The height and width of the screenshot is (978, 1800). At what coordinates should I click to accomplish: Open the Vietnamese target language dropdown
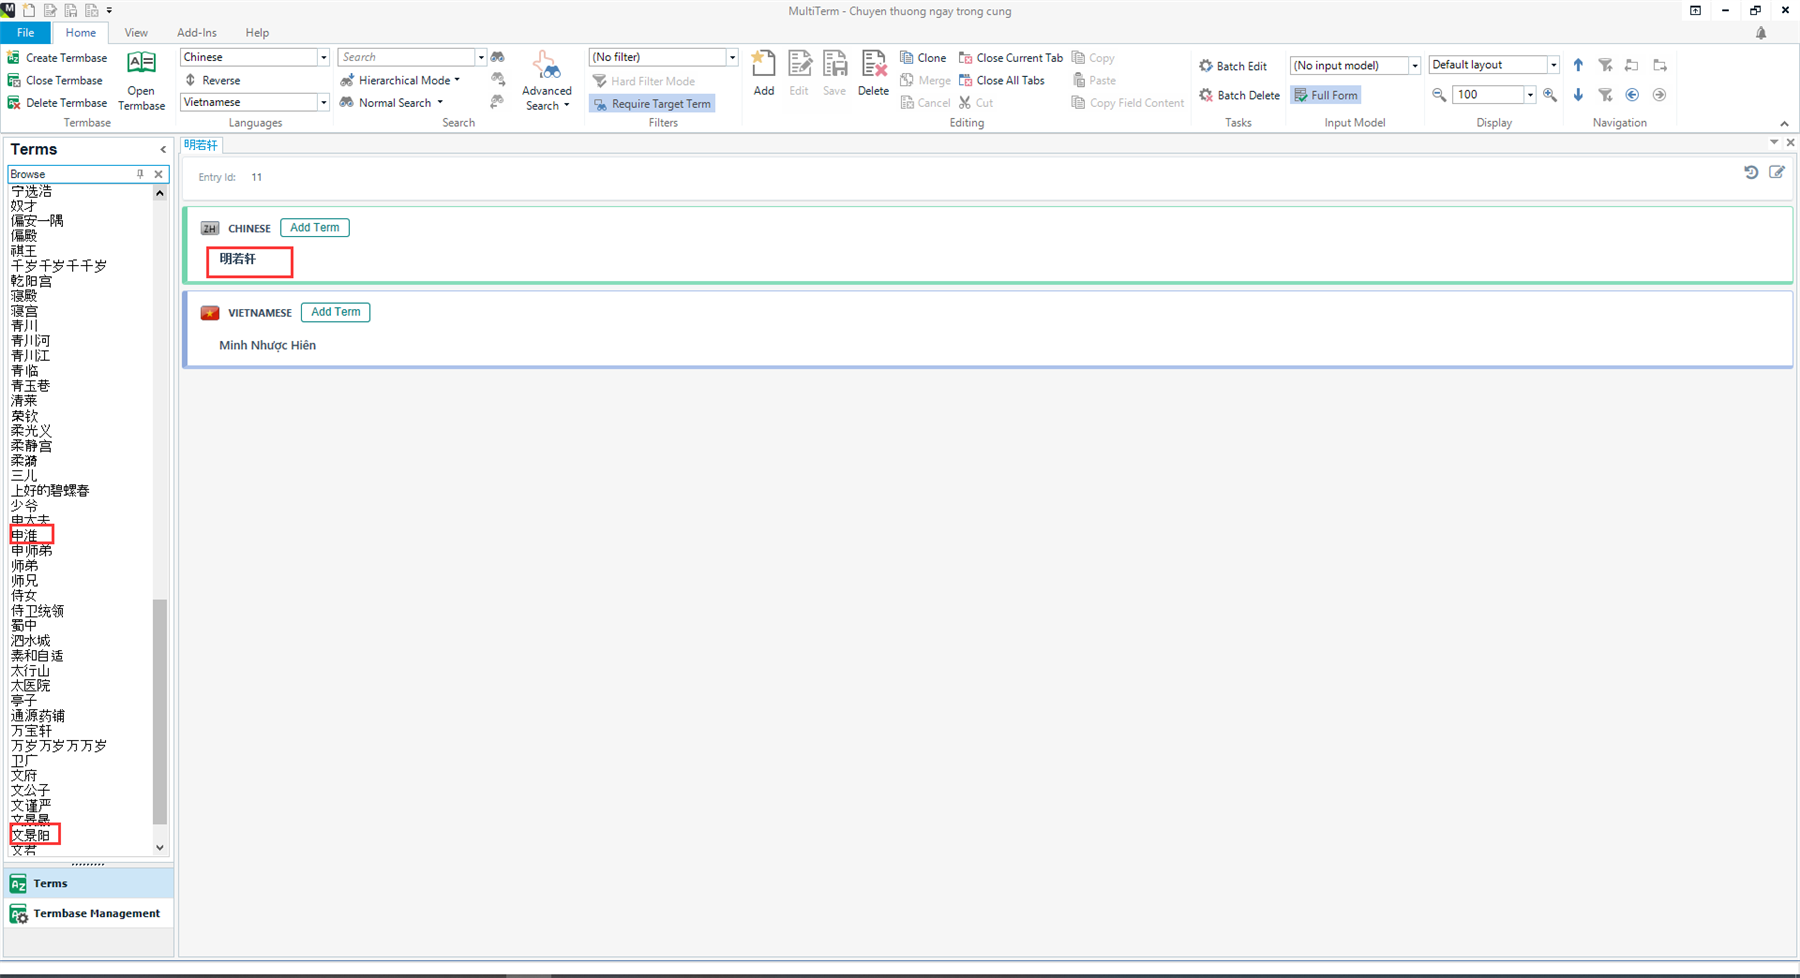pos(323,102)
